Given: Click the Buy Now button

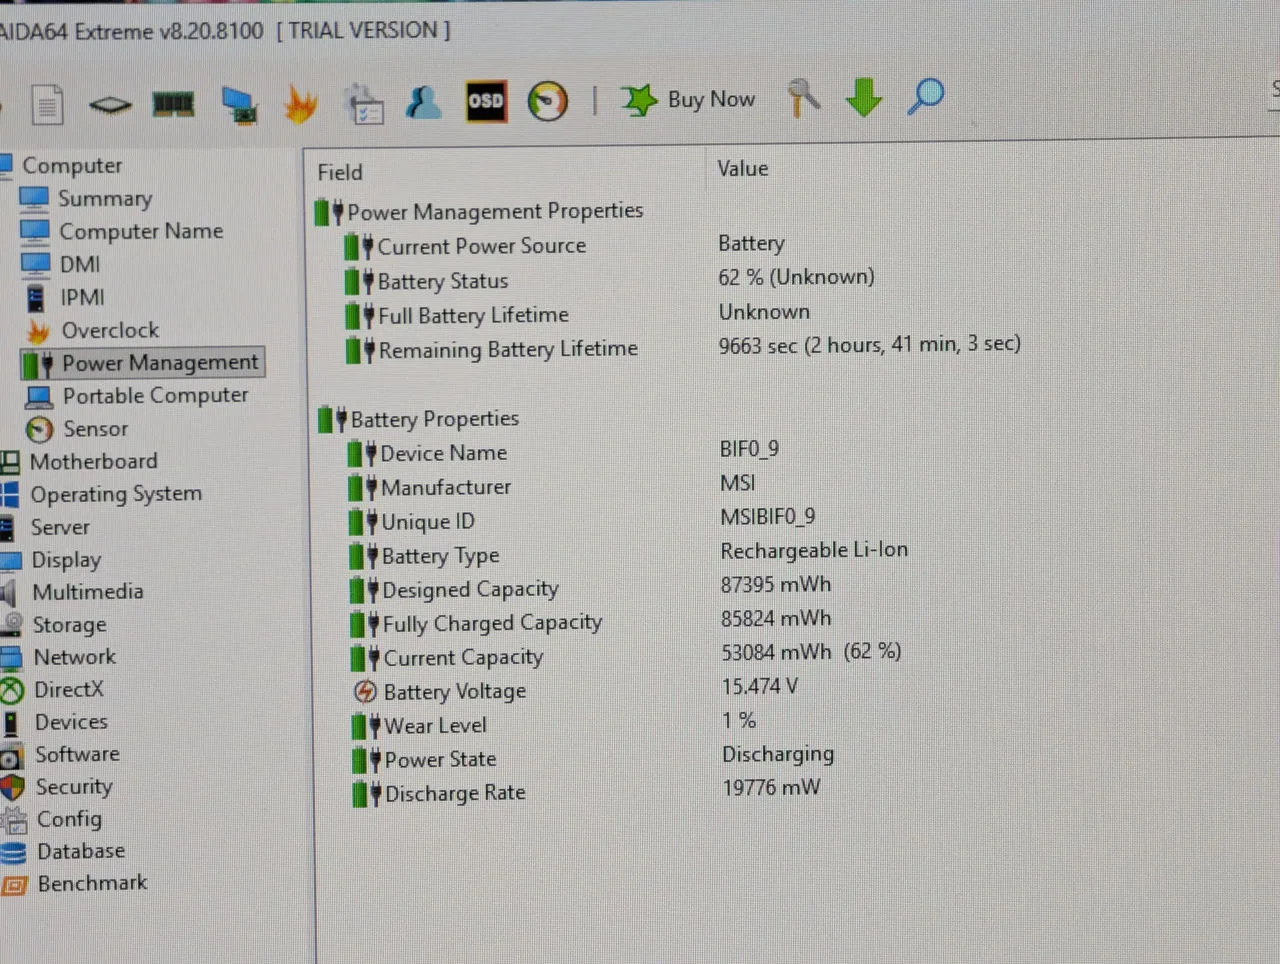Looking at the screenshot, I should [x=688, y=99].
